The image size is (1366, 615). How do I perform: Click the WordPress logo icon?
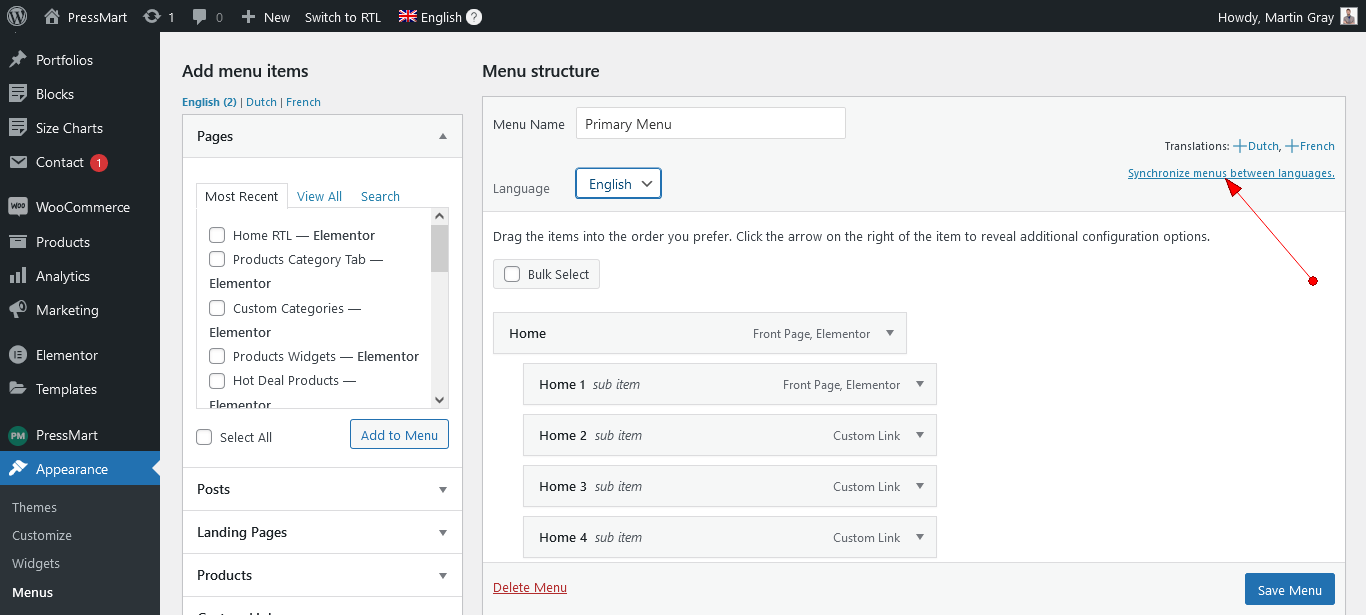click(17, 16)
